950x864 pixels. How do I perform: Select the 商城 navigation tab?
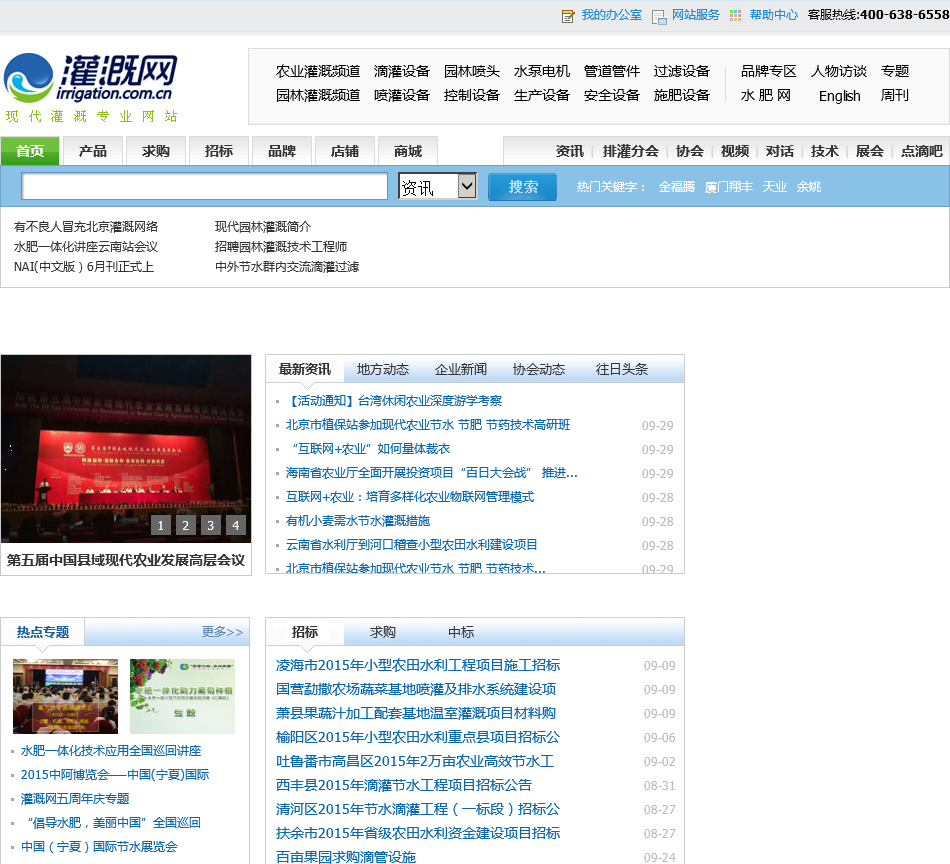408,151
